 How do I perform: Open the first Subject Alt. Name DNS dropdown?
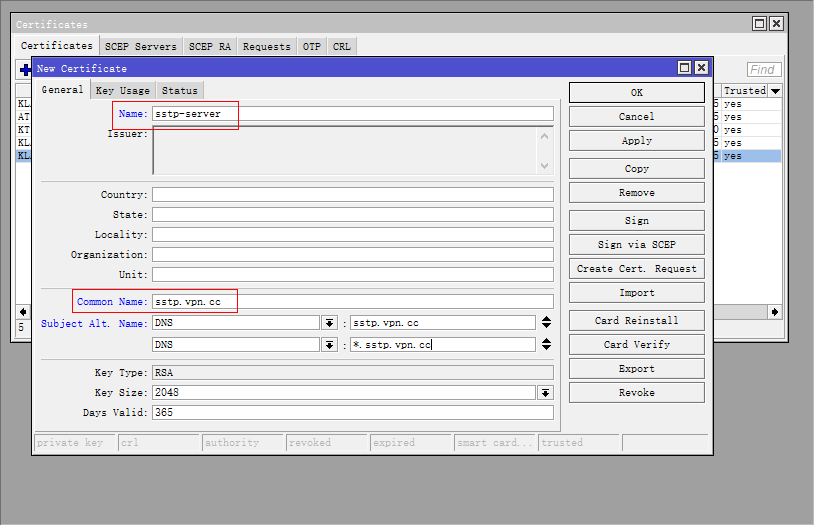[329, 322]
